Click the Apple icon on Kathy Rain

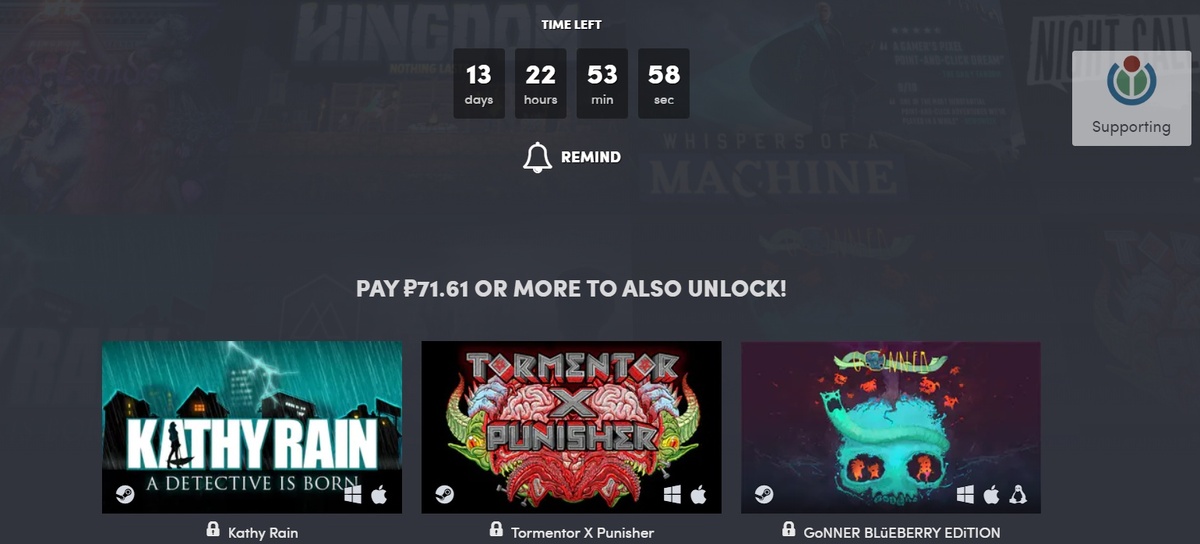coord(379,494)
